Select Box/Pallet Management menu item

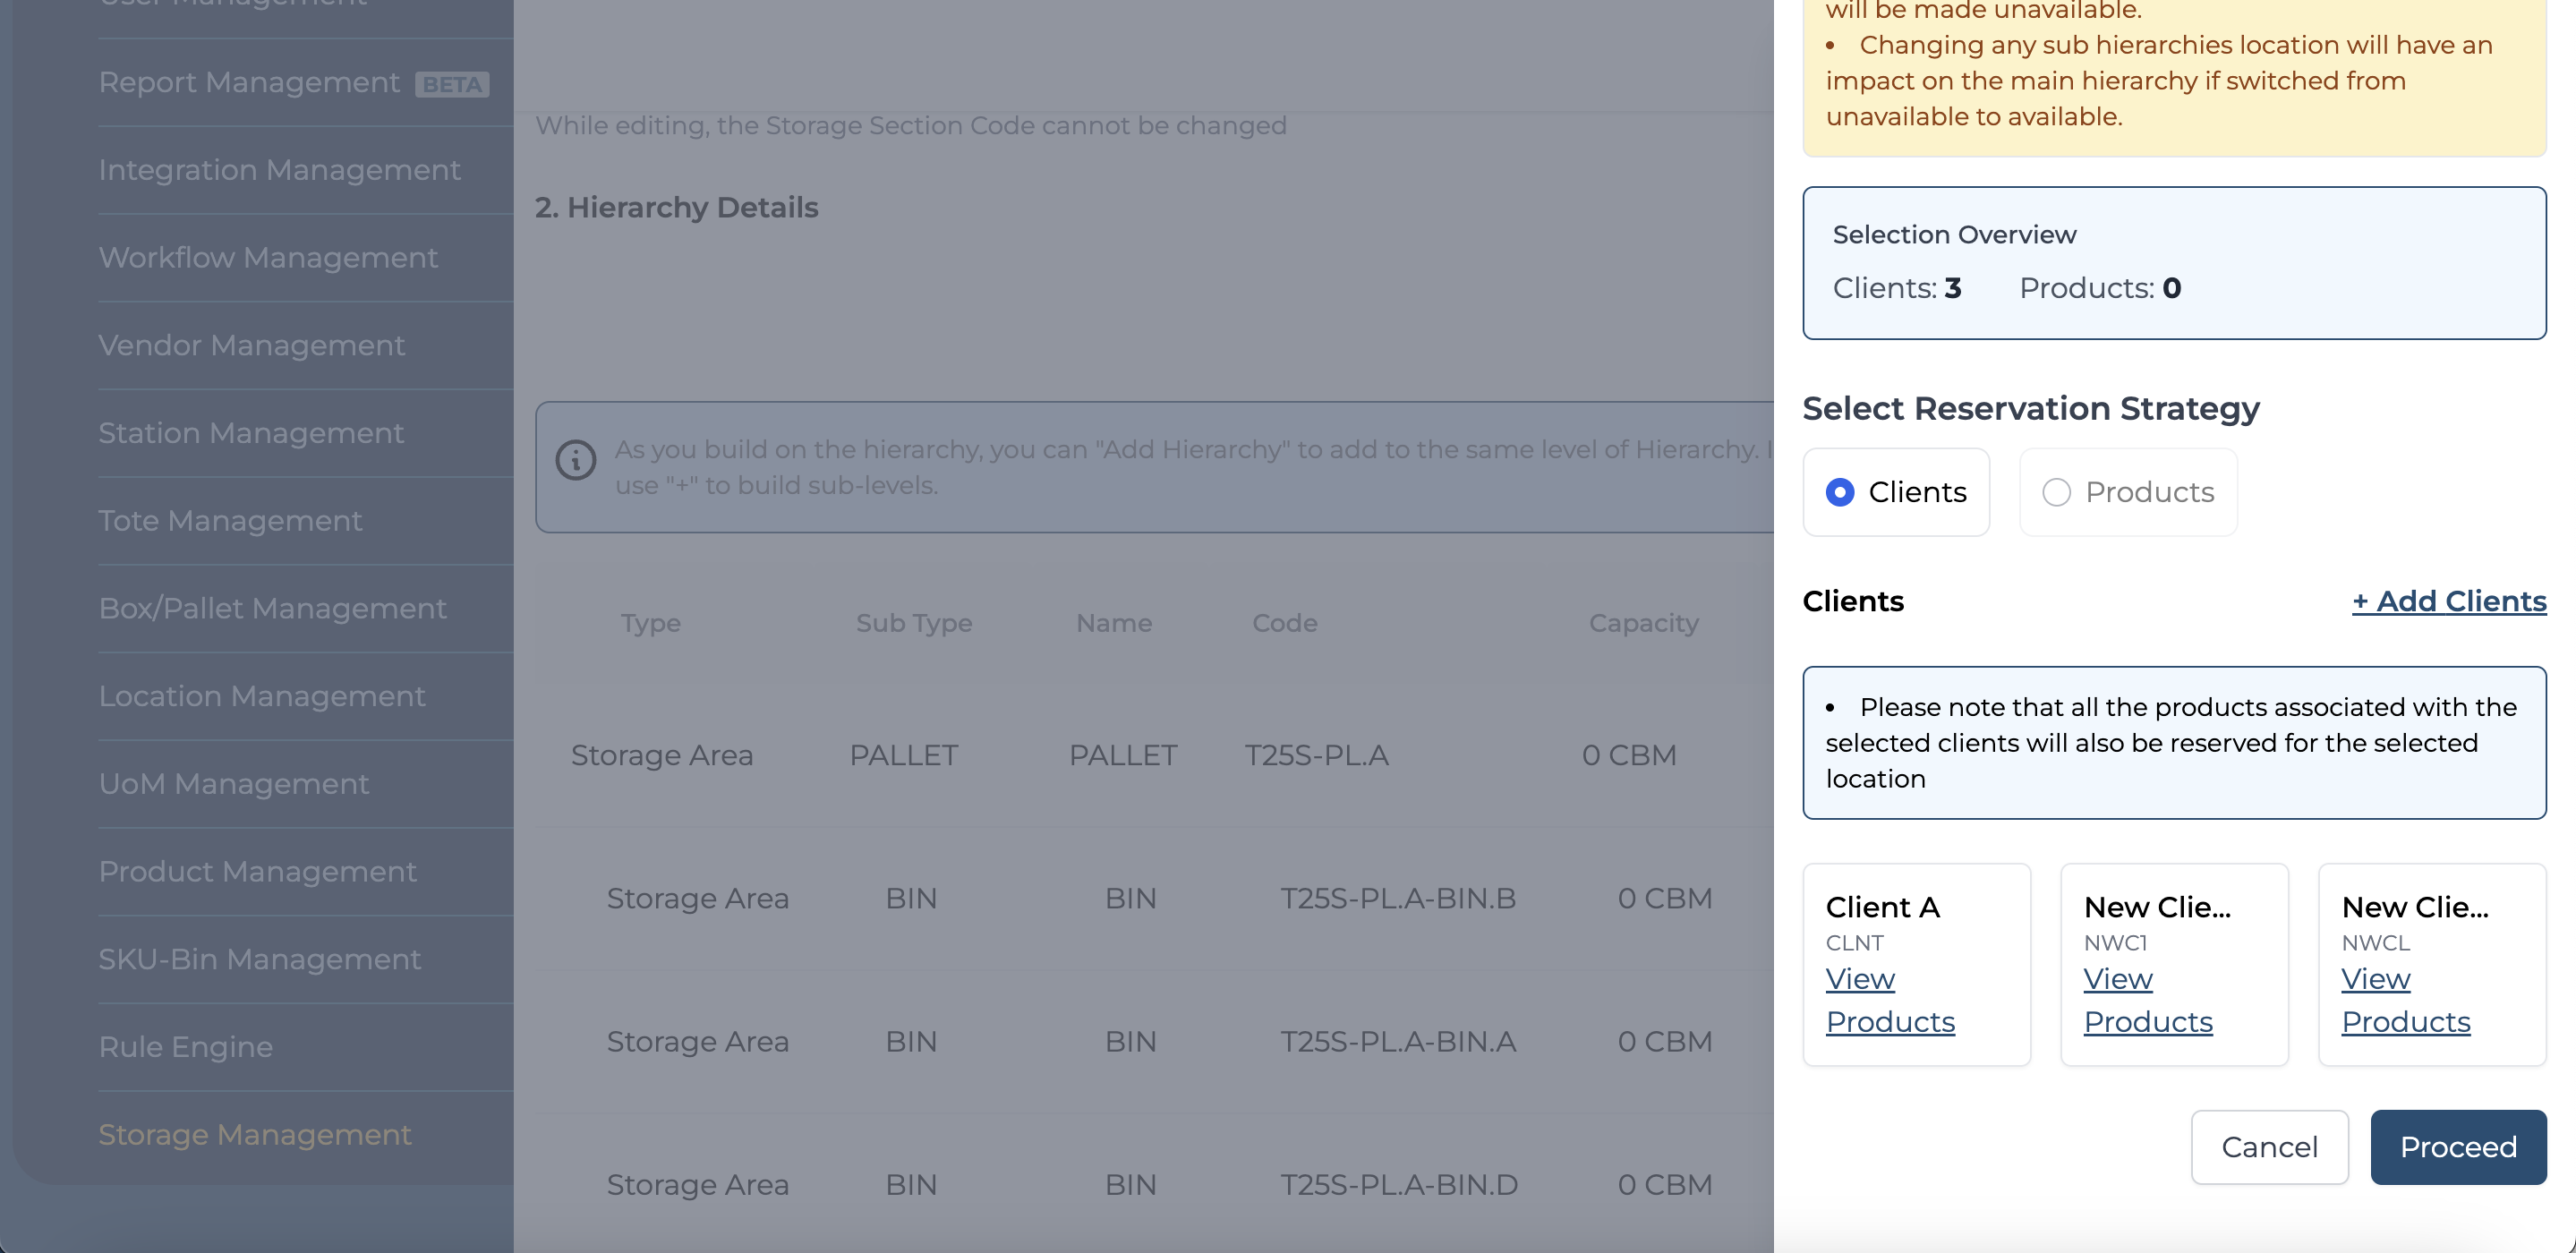pos(272,609)
